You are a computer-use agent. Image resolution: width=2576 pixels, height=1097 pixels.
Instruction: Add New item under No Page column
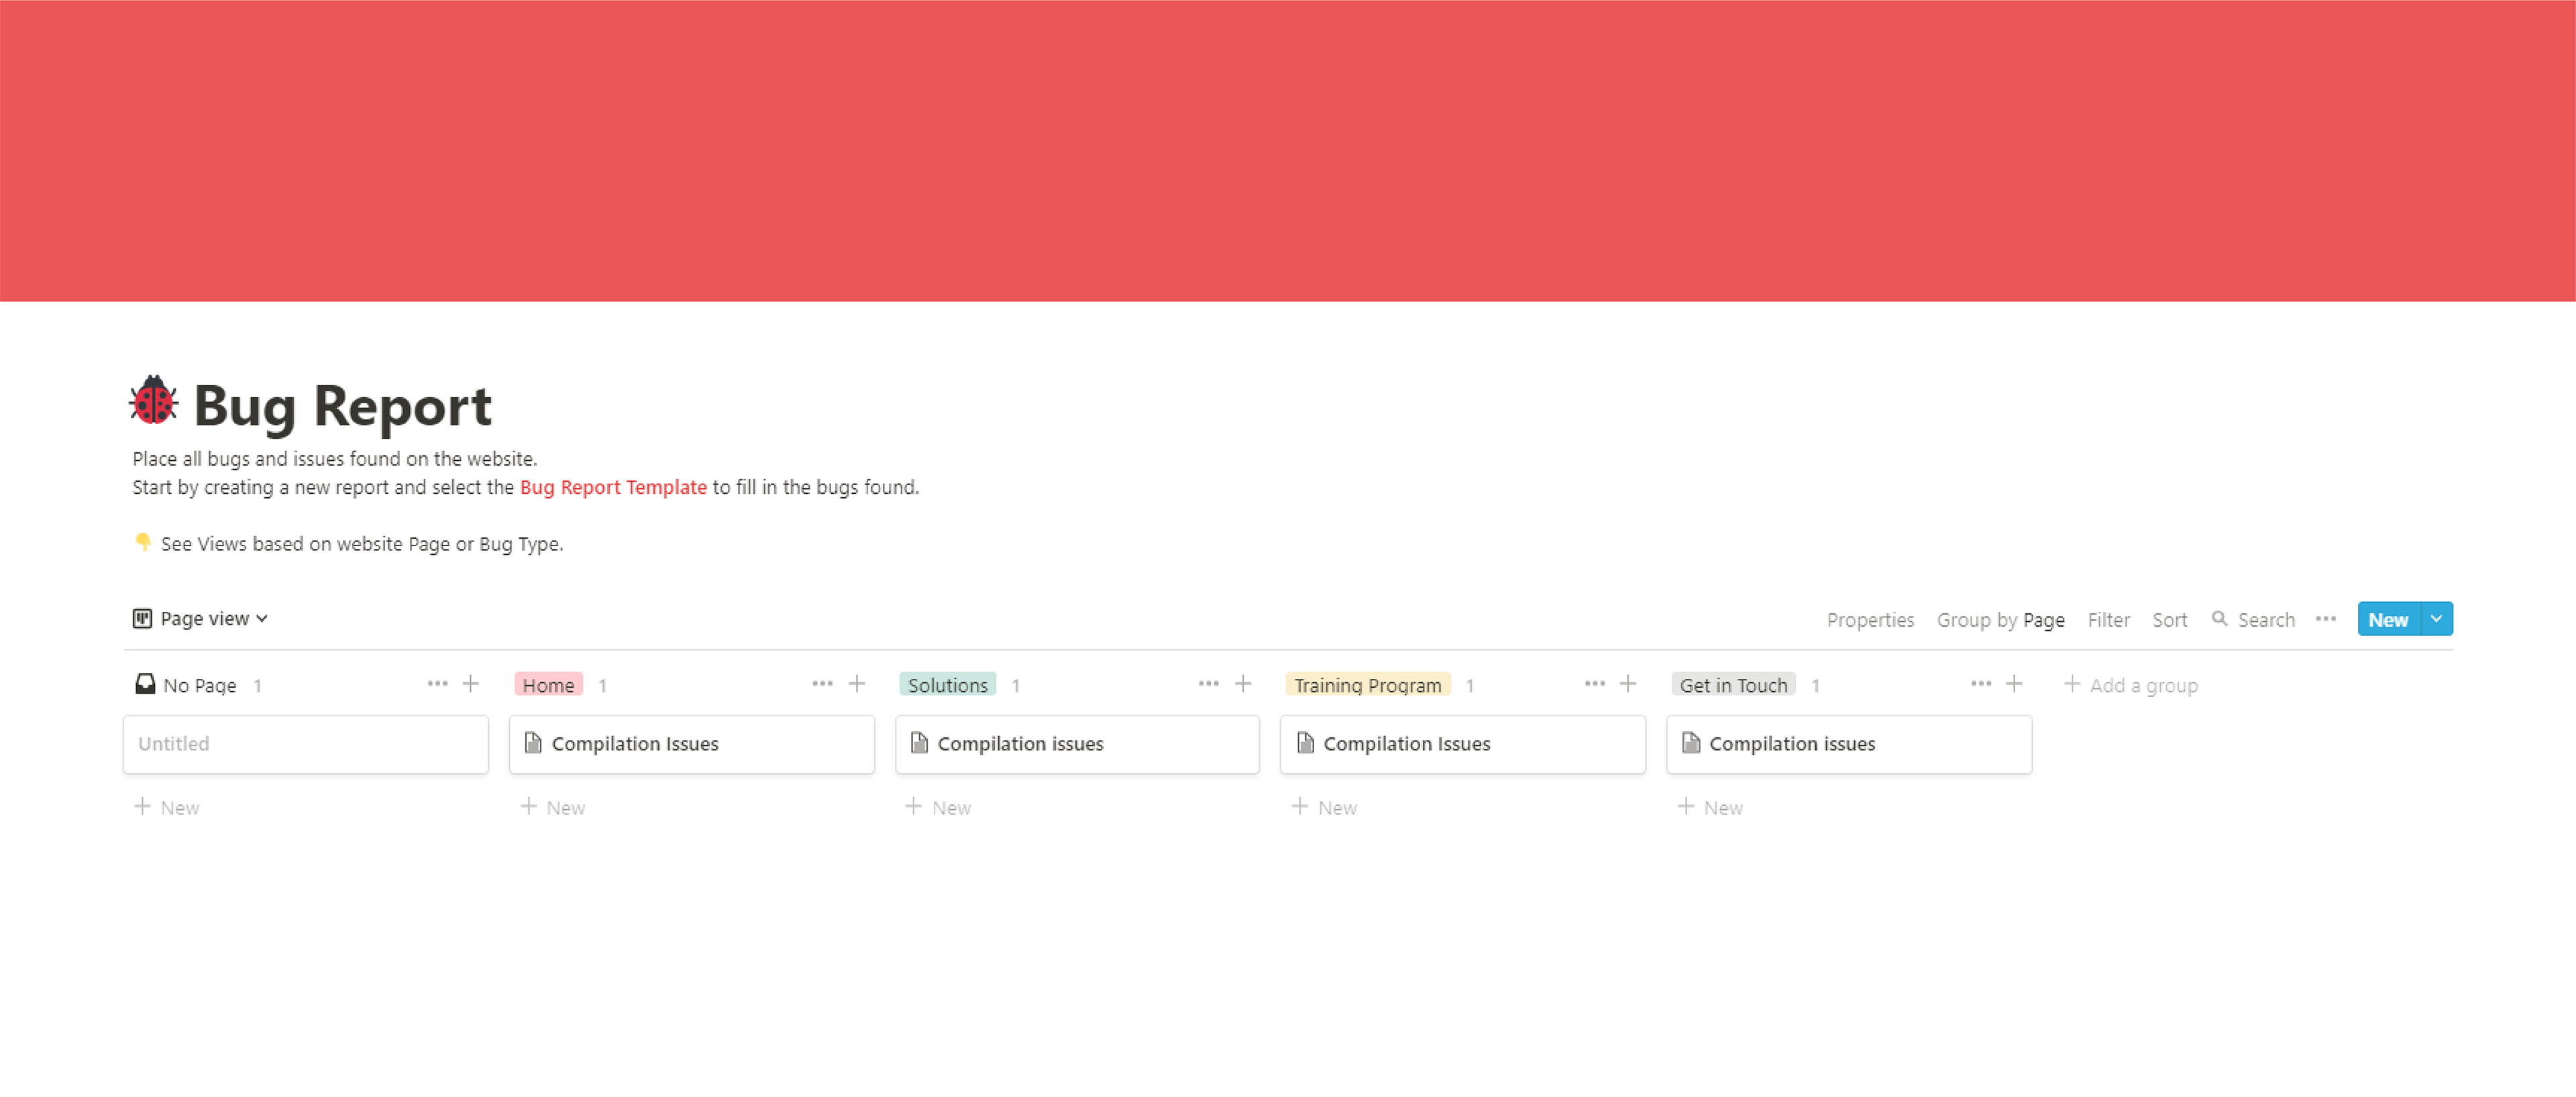(x=167, y=807)
